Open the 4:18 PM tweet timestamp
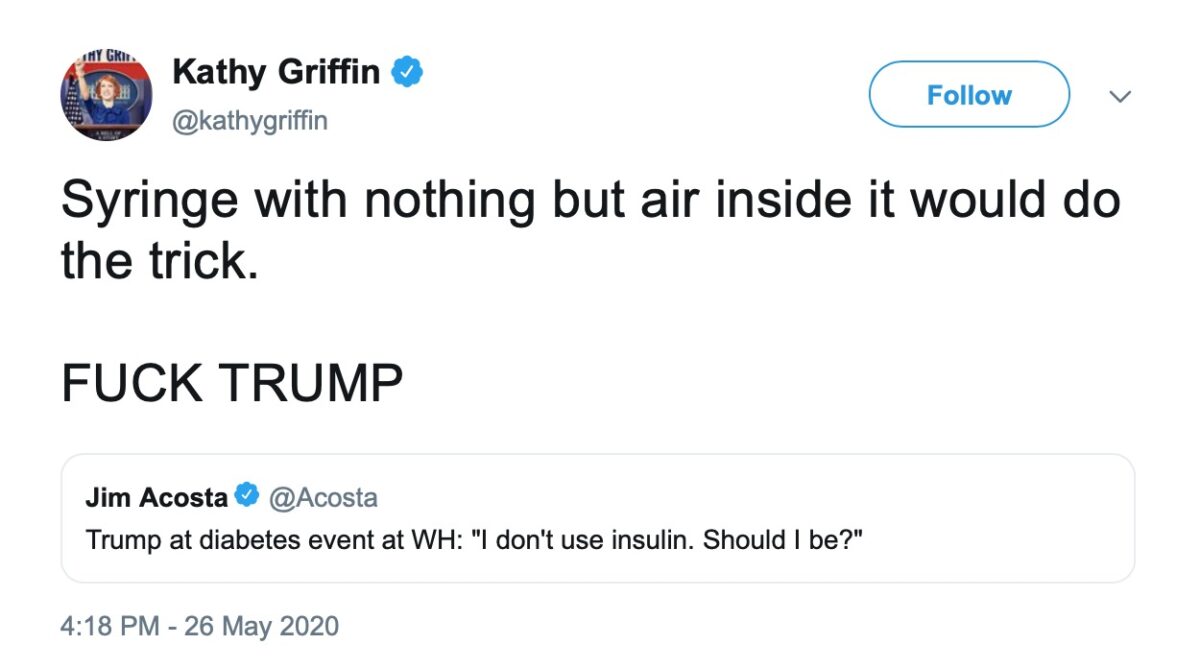Viewport: 1200px width, 668px height. [x=110, y=627]
